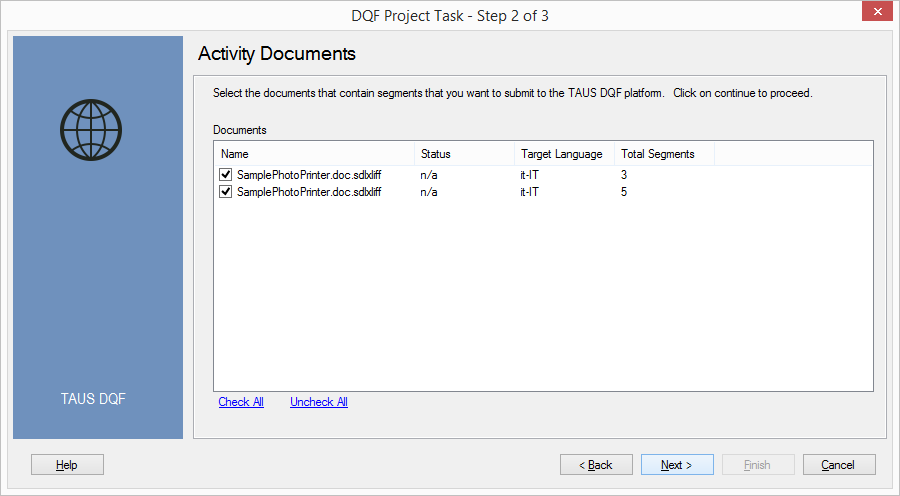Sort by the Status column header
The width and height of the screenshot is (900, 496).
pos(464,154)
